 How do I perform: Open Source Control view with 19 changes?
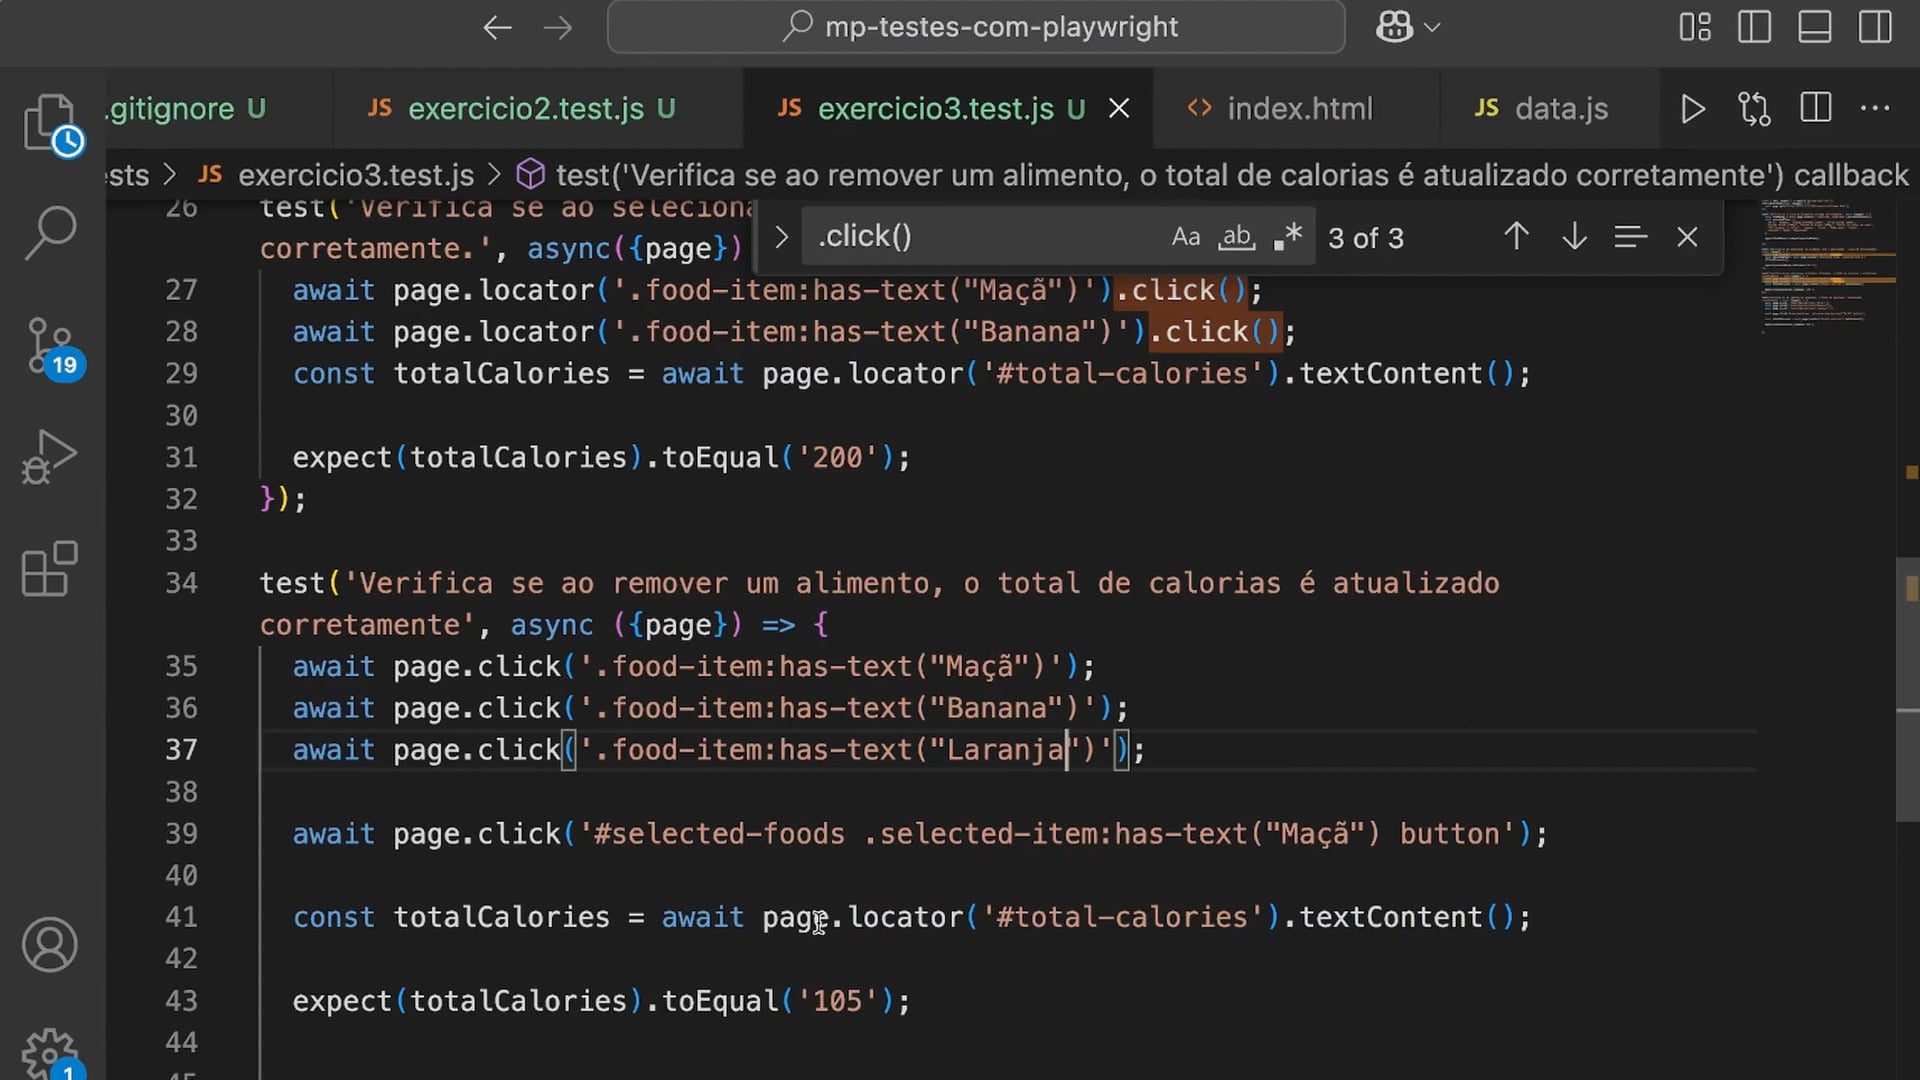50,346
